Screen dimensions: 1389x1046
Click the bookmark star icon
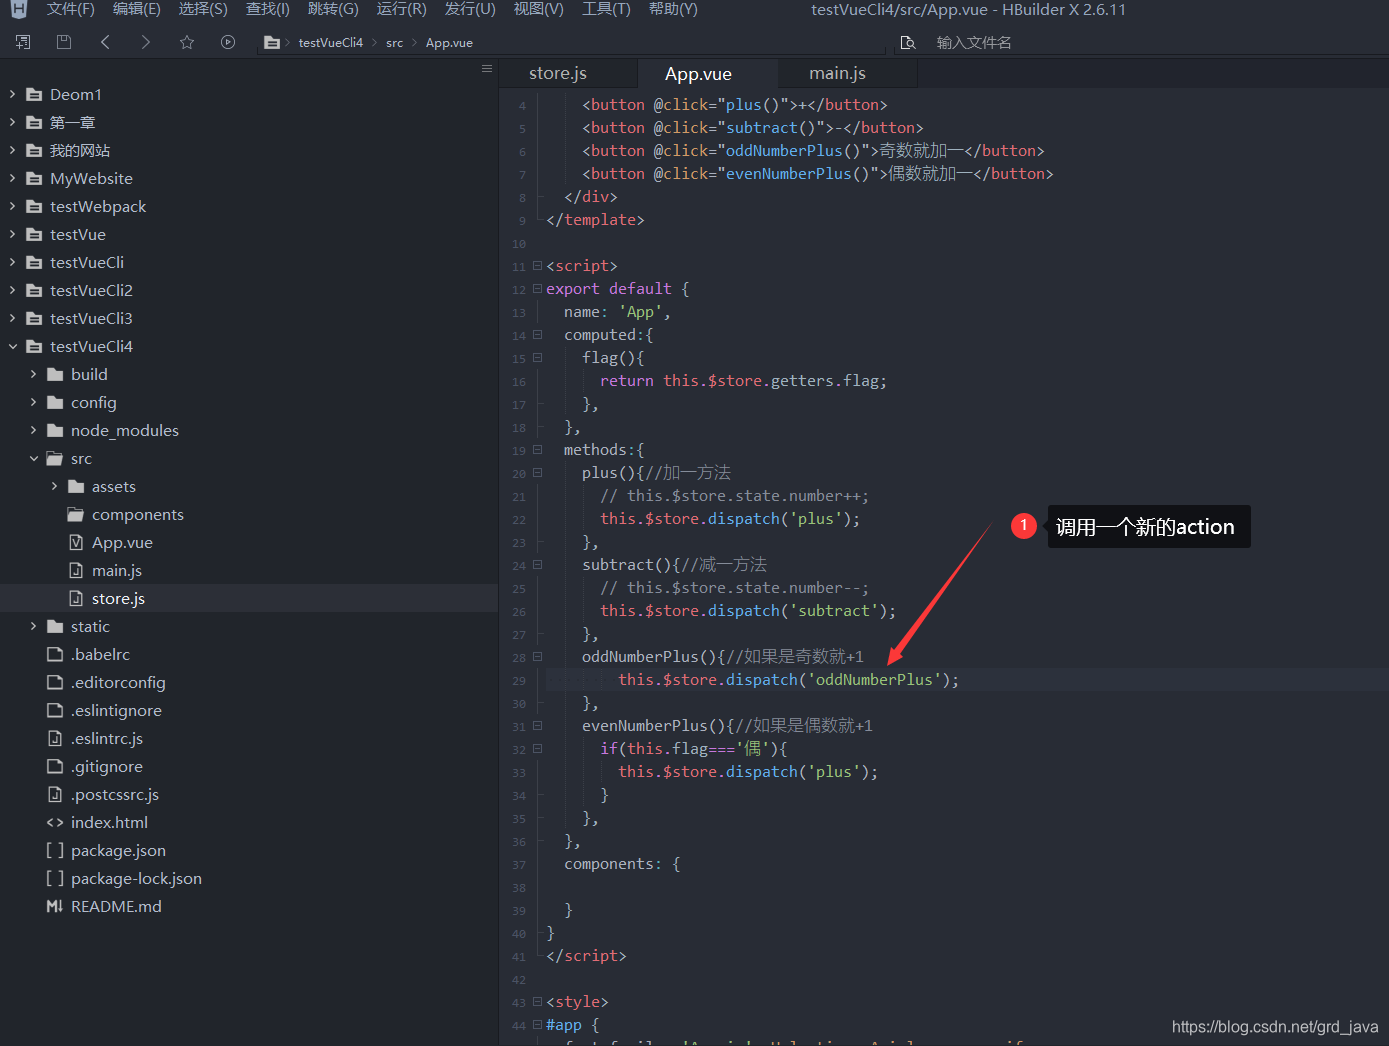click(187, 42)
